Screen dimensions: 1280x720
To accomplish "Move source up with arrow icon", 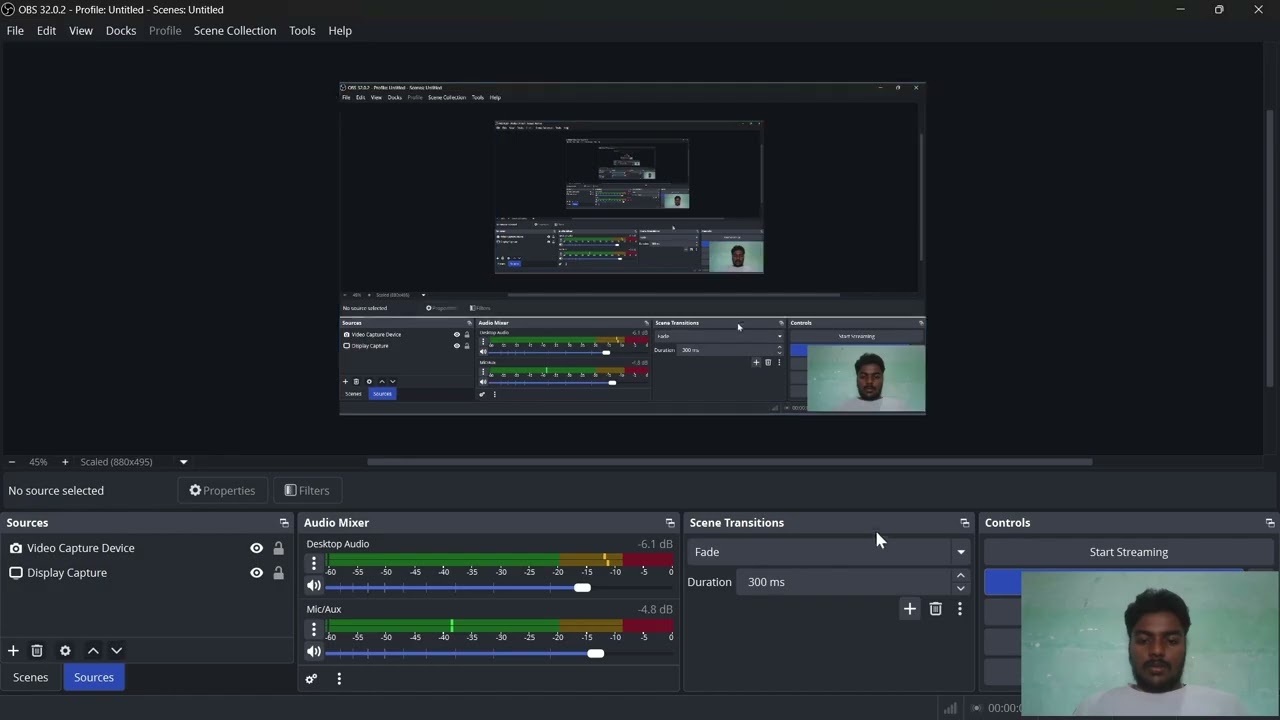I will click(93, 651).
